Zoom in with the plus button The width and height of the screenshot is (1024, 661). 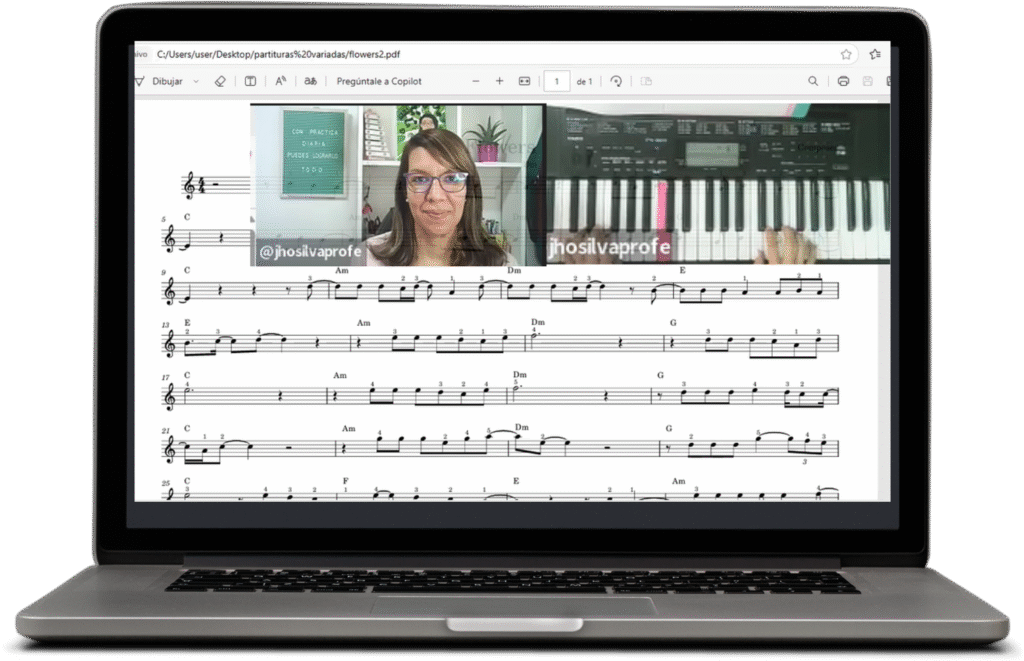click(500, 81)
